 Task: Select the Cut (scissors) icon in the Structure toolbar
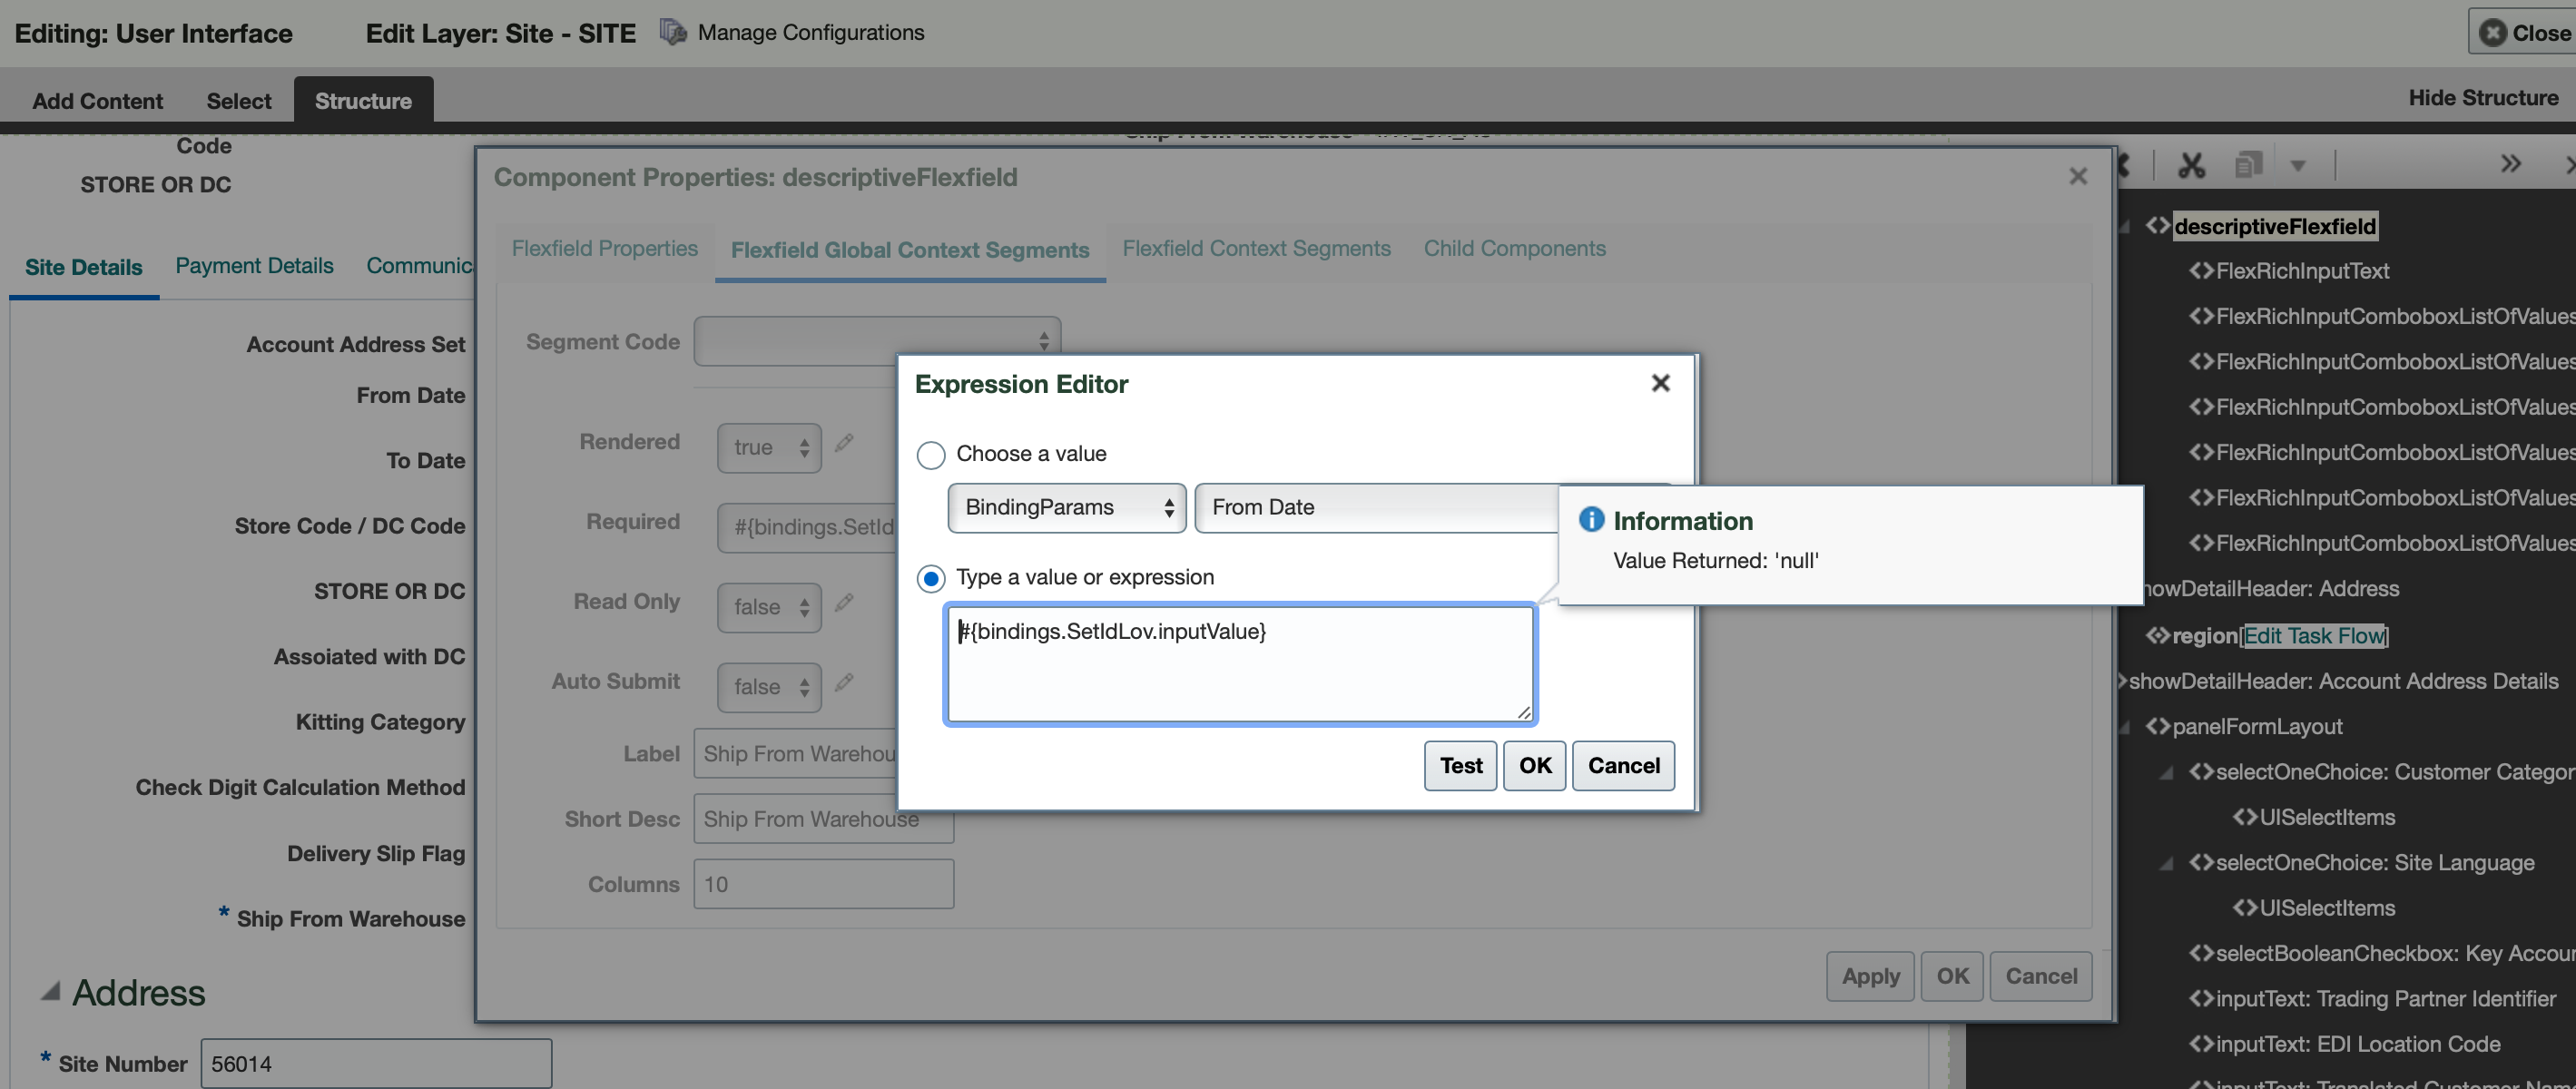click(2191, 163)
